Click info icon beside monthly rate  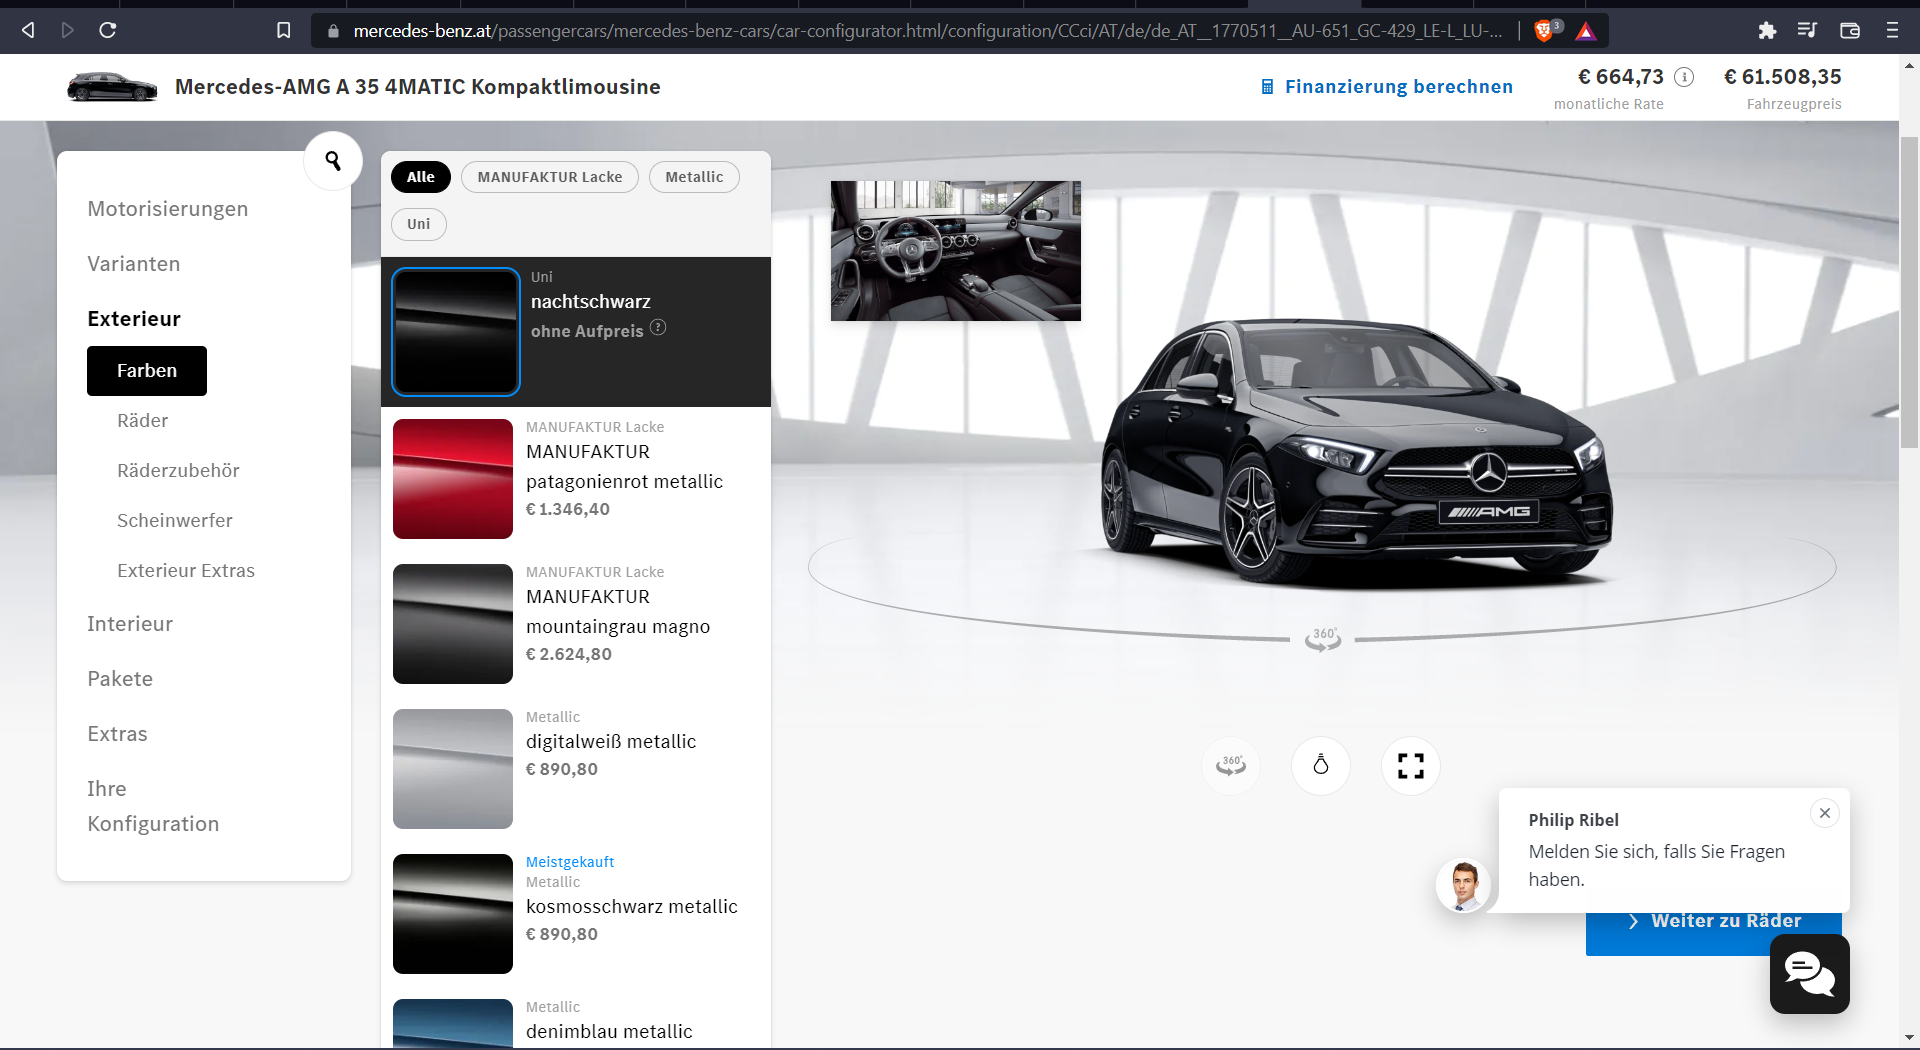click(1684, 77)
